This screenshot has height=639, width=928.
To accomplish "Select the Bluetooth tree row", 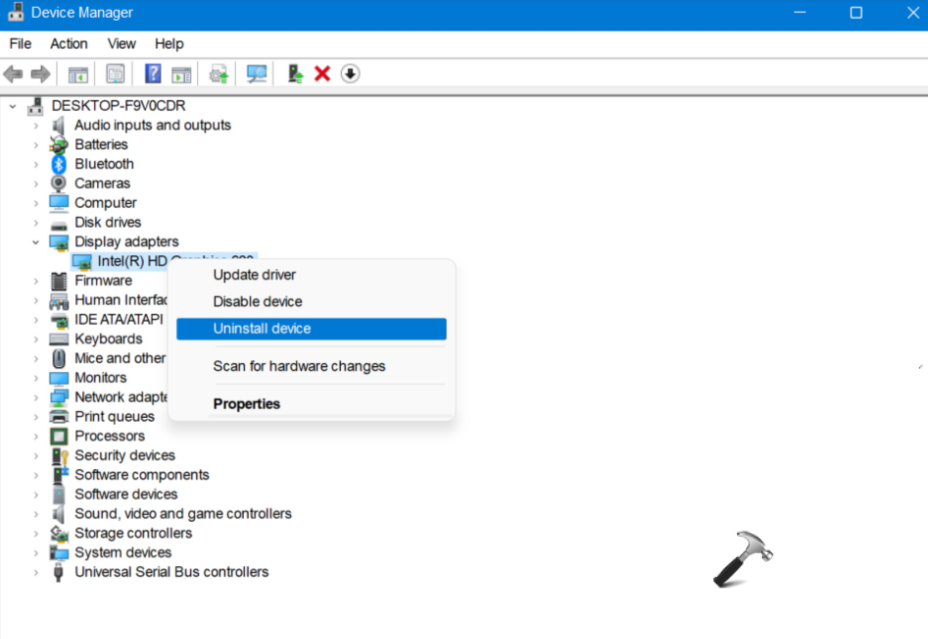I will point(104,164).
